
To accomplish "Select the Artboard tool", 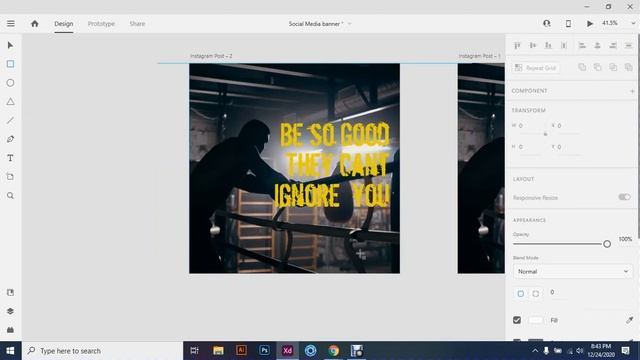I will (10, 177).
